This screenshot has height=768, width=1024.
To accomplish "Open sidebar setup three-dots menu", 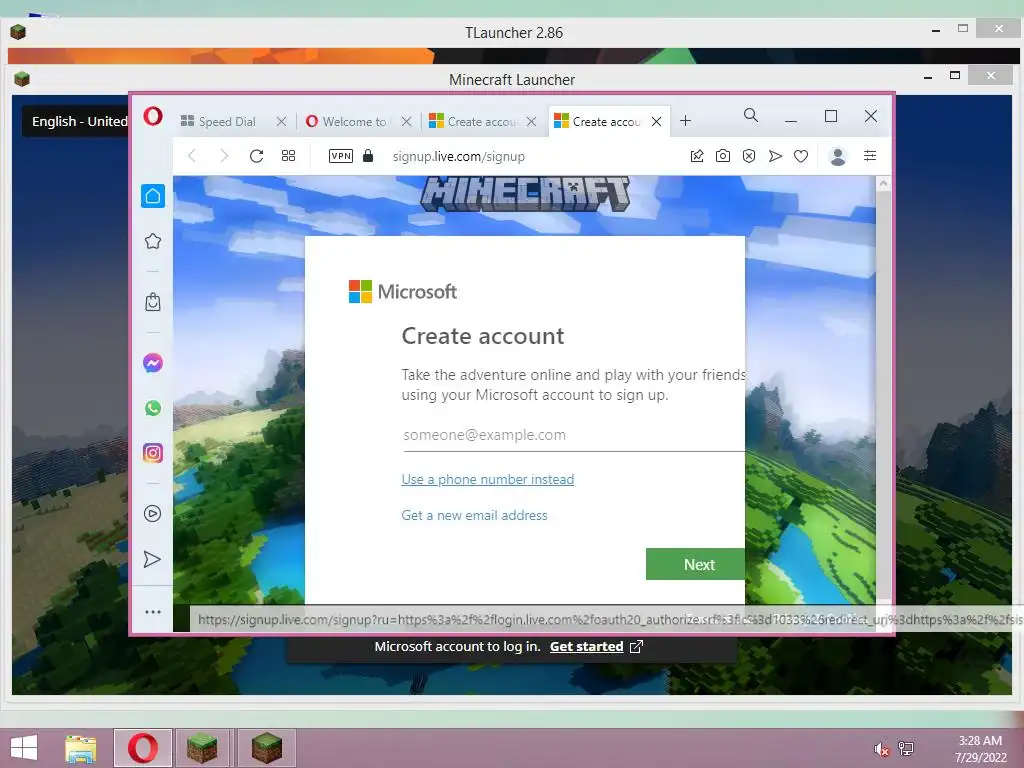I will pos(153,612).
